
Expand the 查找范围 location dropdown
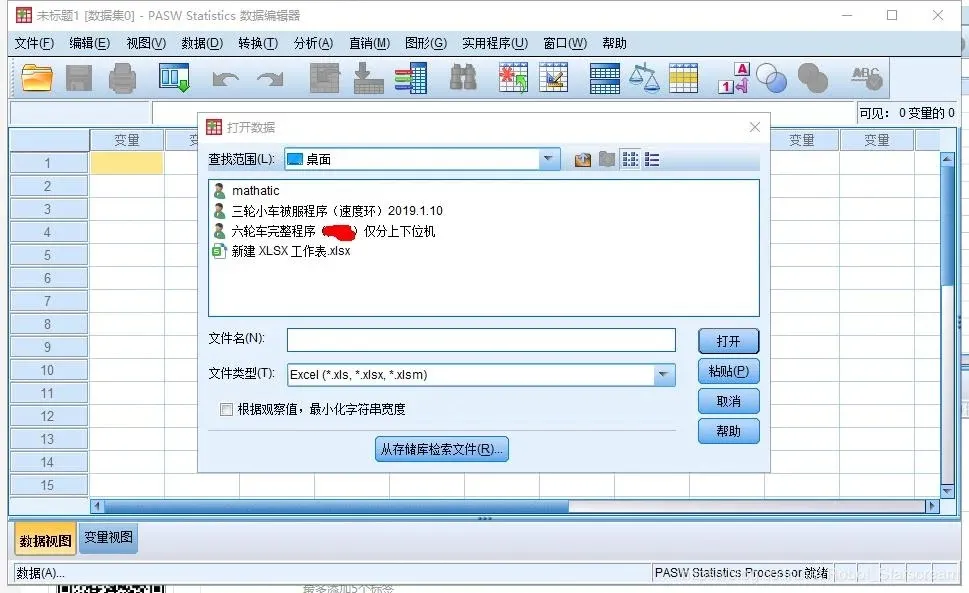pos(548,159)
